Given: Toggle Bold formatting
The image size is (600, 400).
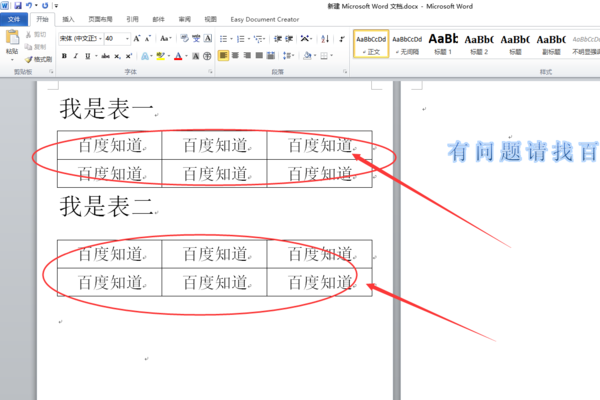Looking at the screenshot, I should [64, 56].
